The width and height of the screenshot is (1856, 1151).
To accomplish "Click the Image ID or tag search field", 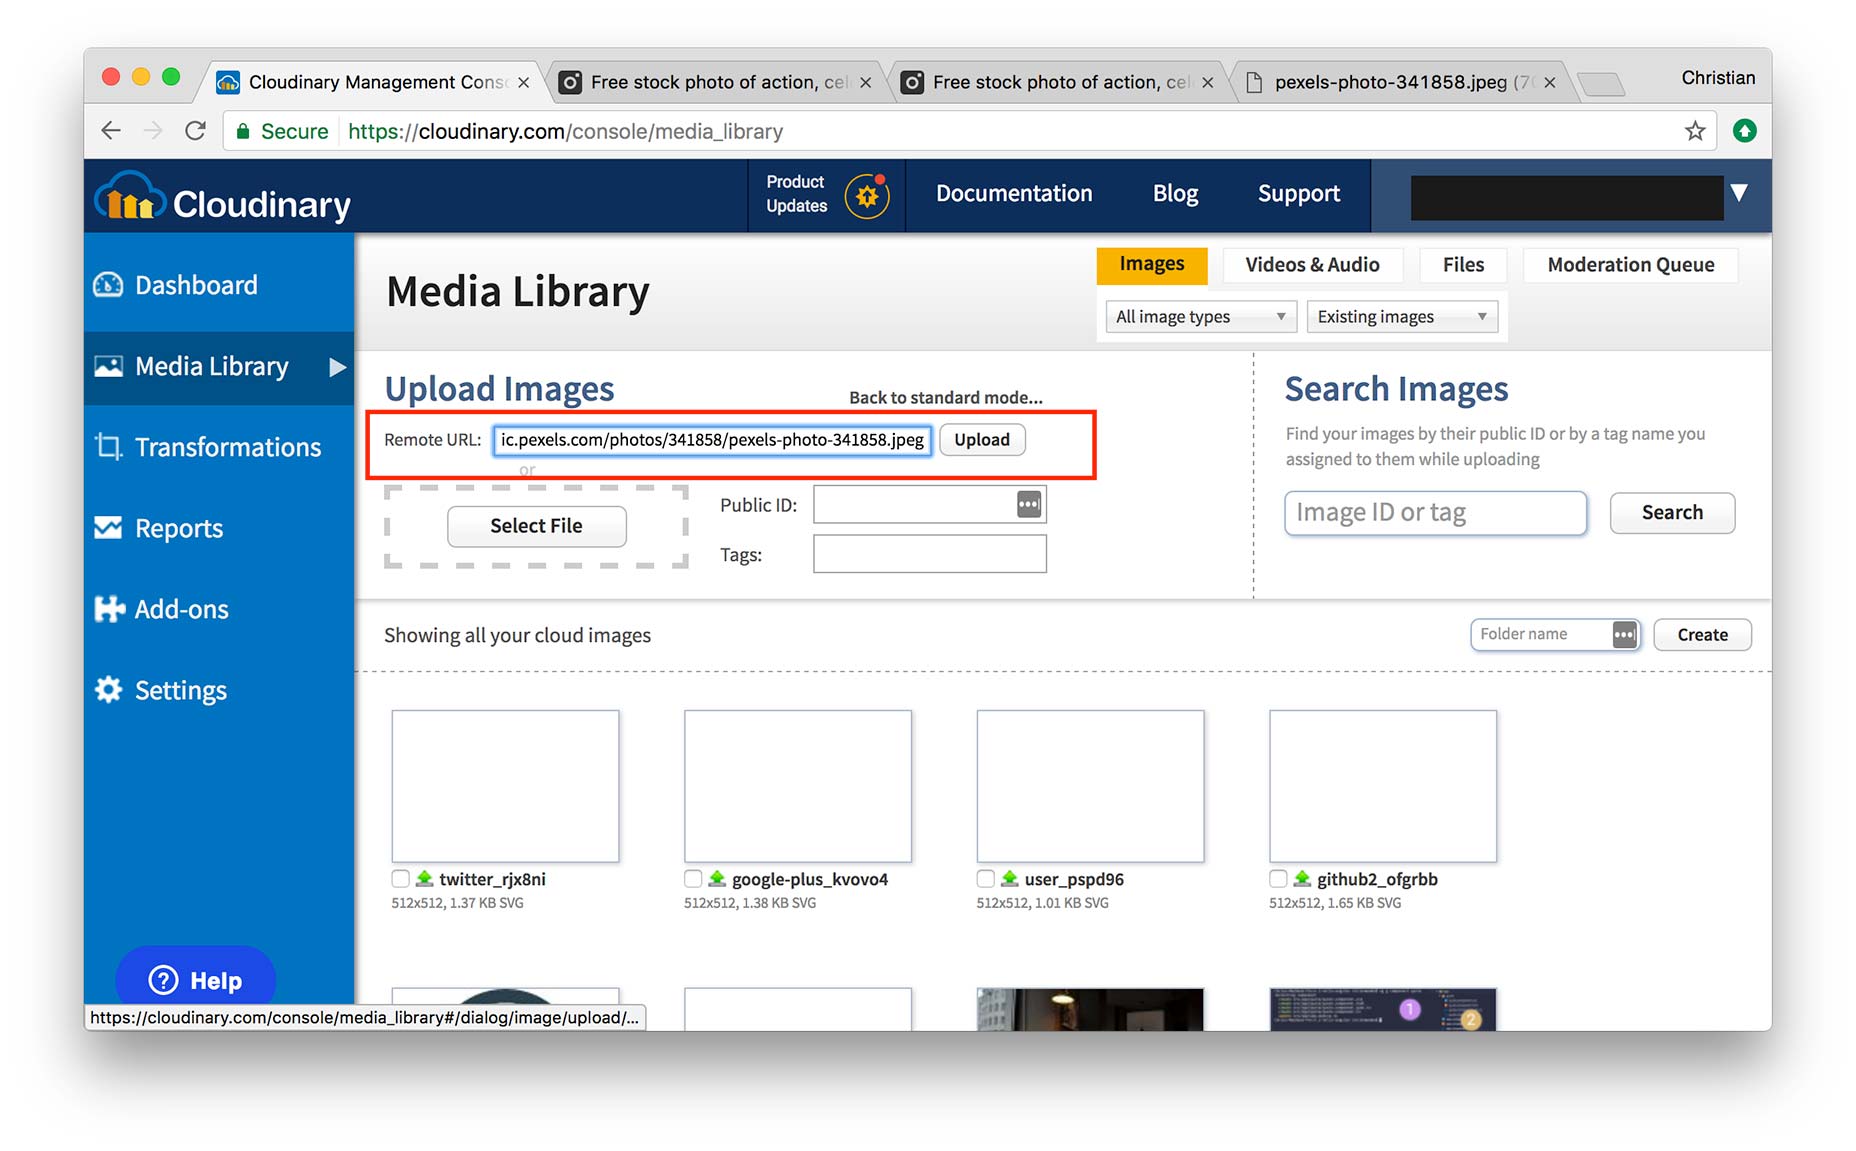I will click(1435, 513).
